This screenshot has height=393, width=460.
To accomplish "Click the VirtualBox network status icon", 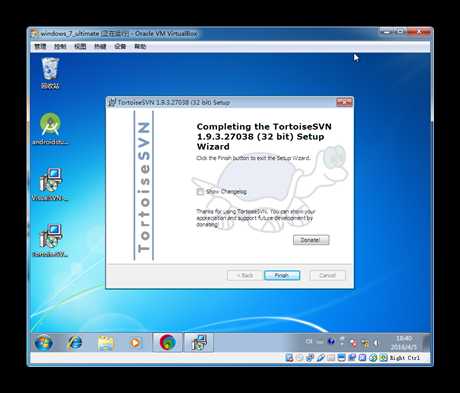I will (x=309, y=358).
